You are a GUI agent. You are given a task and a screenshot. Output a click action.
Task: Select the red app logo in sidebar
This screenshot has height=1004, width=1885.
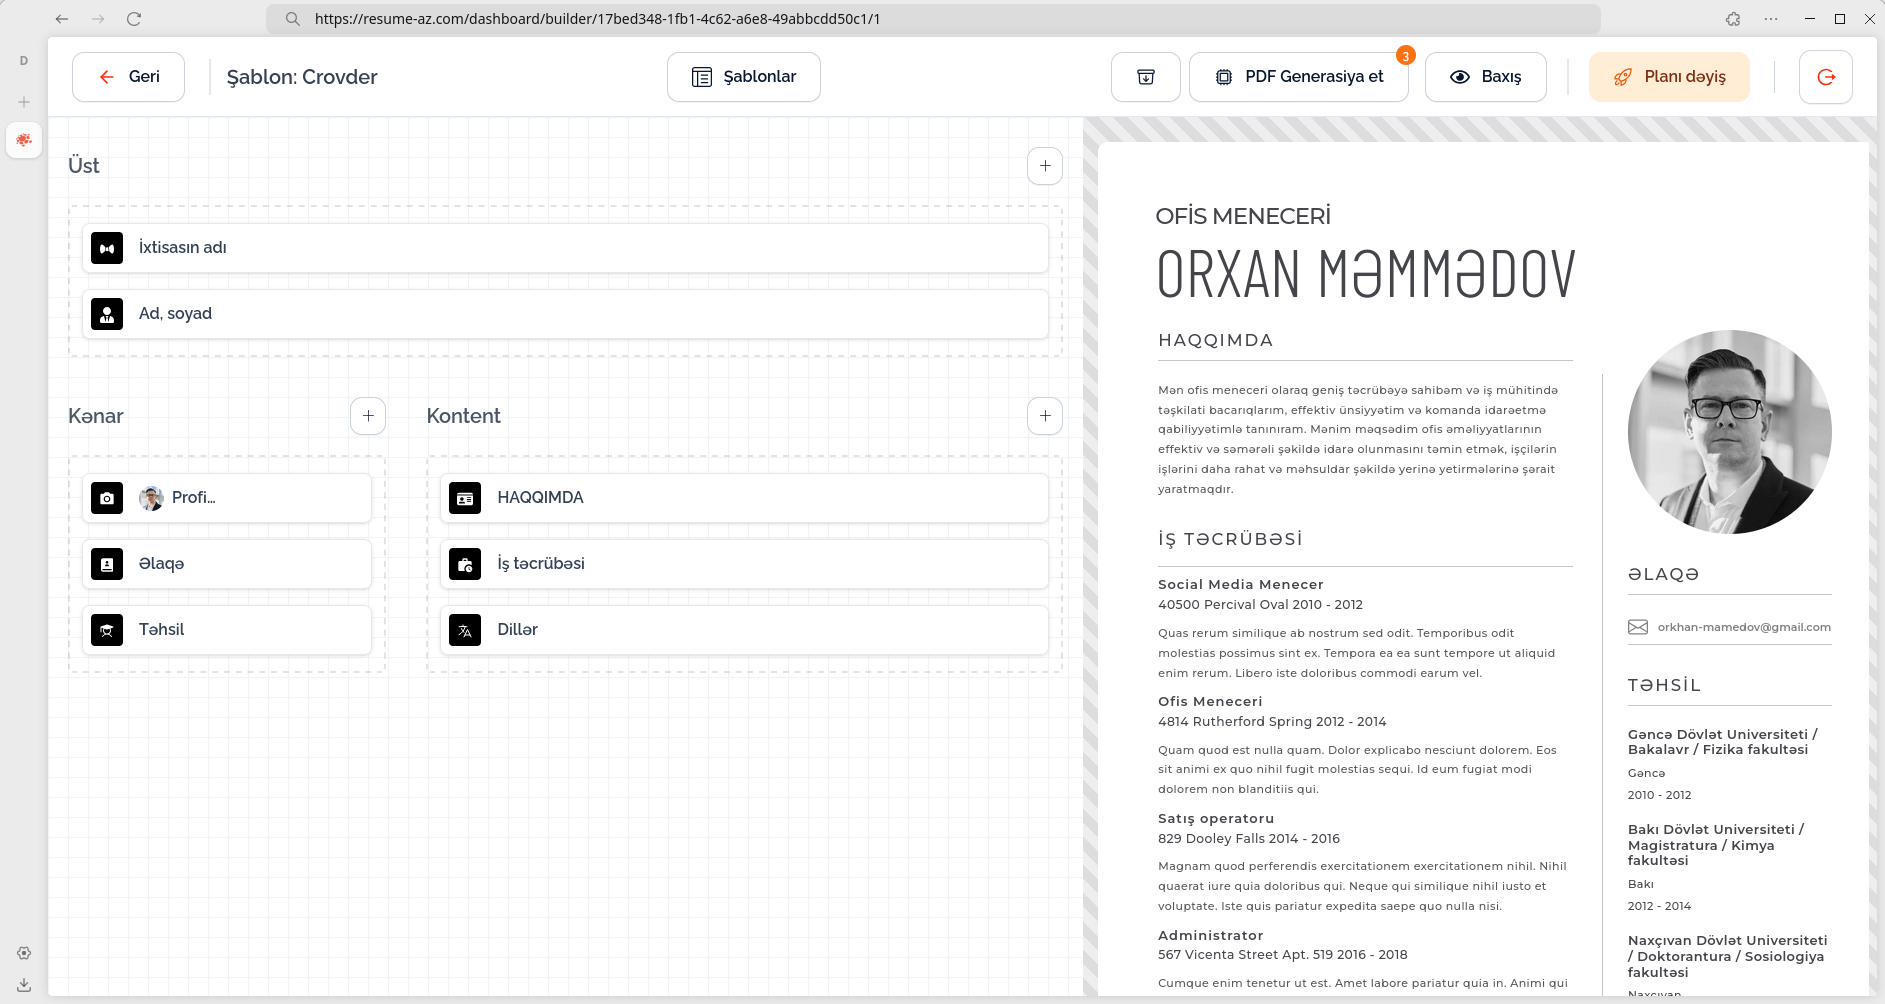click(24, 140)
